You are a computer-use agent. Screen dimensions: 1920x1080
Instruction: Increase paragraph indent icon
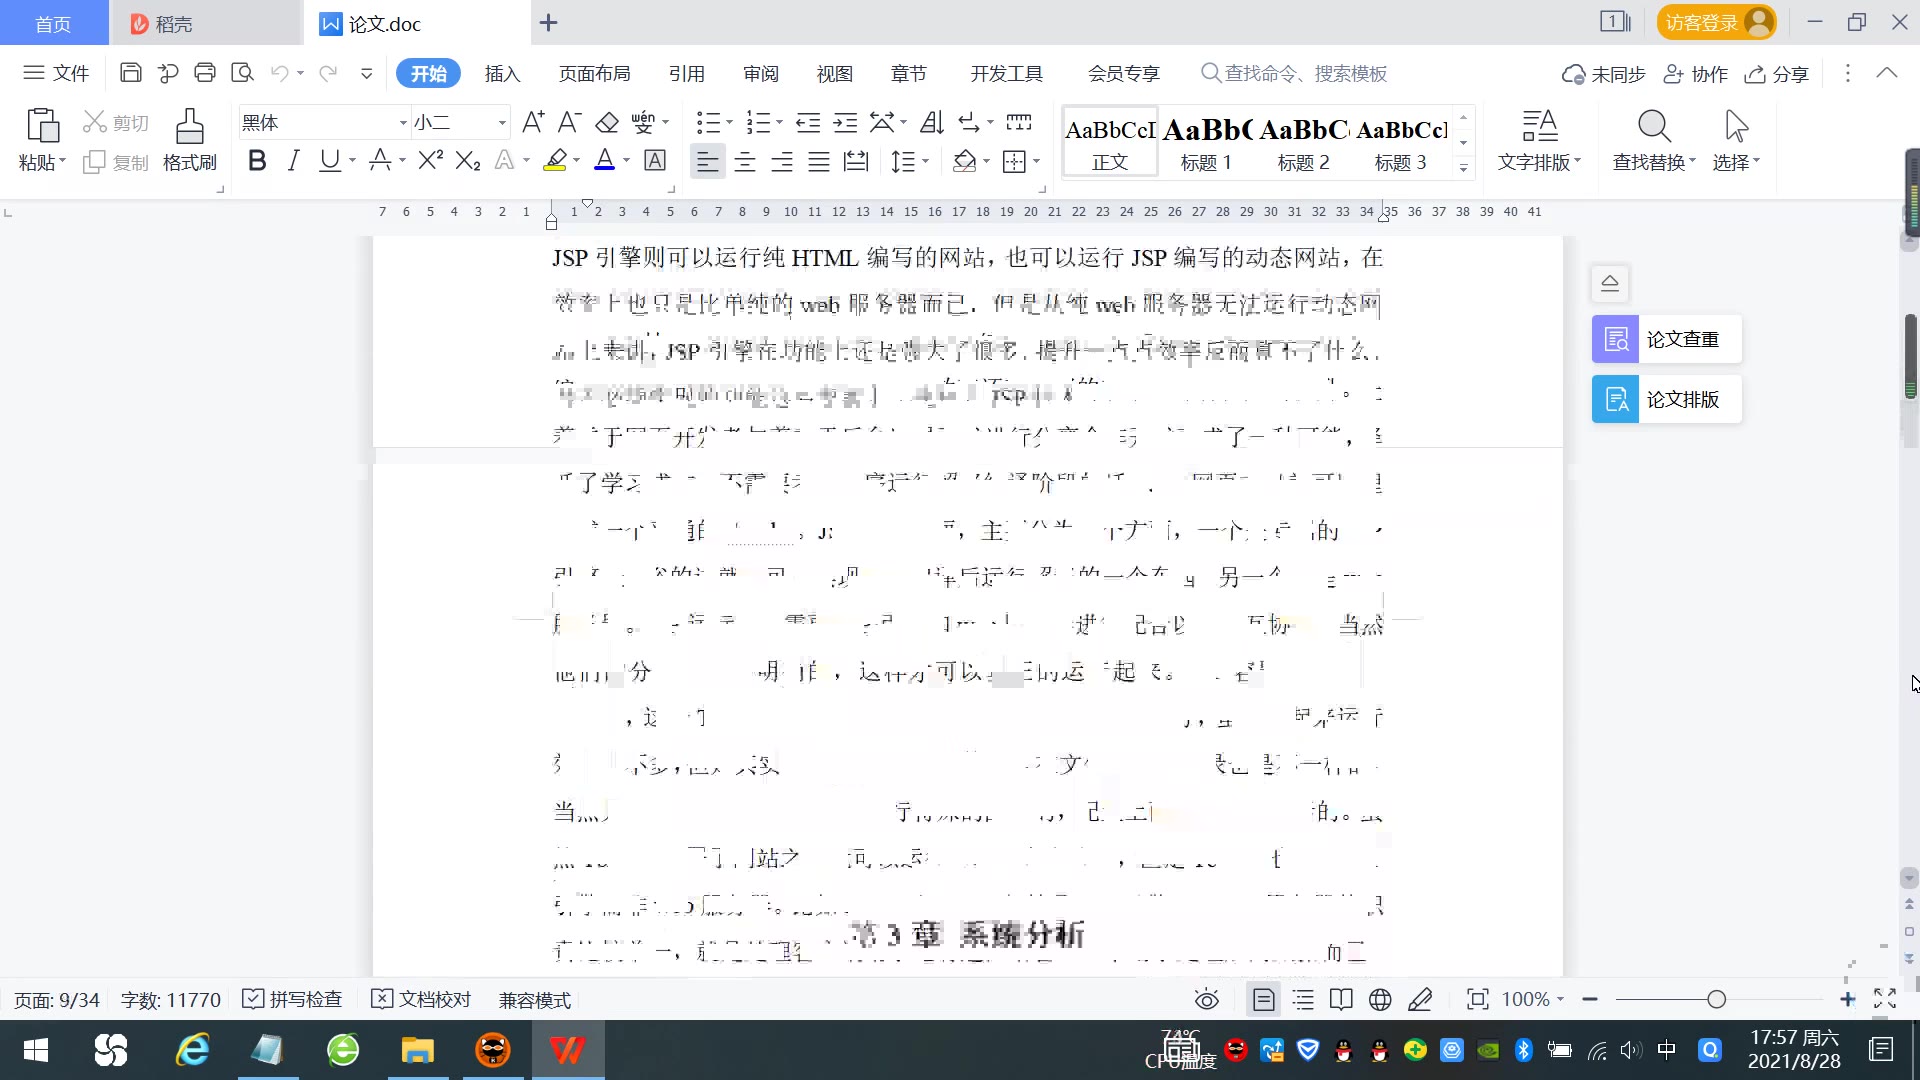click(x=846, y=122)
